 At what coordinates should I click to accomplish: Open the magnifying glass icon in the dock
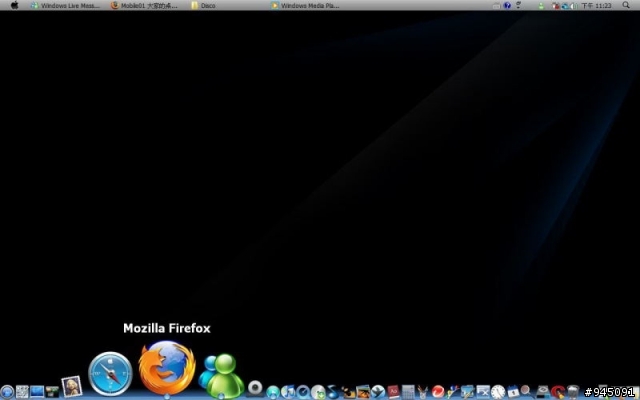pyautogui.click(x=526, y=391)
